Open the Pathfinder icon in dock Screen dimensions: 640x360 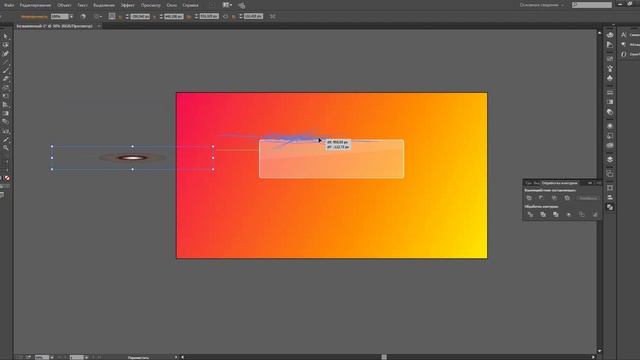point(610,207)
